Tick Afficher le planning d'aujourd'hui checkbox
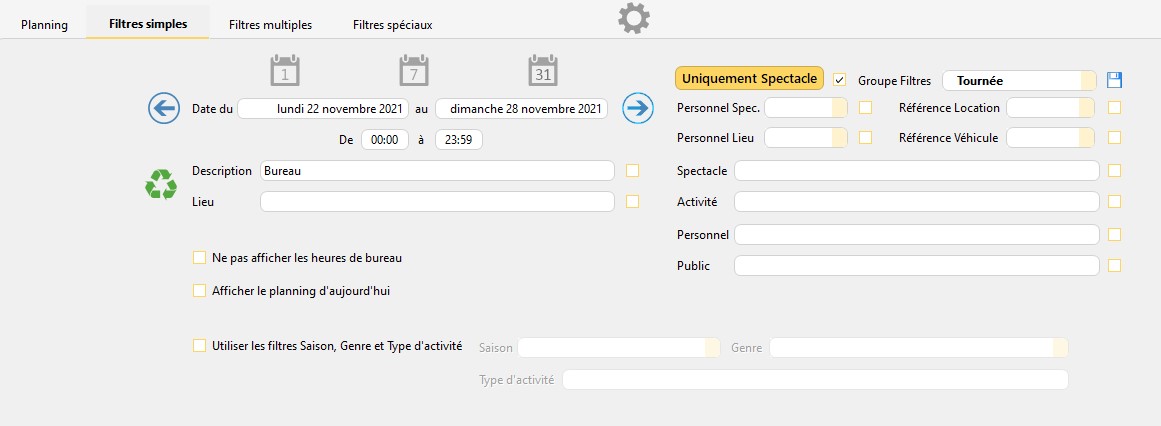The width and height of the screenshot is (1161, 426). [x=199, y=291]
